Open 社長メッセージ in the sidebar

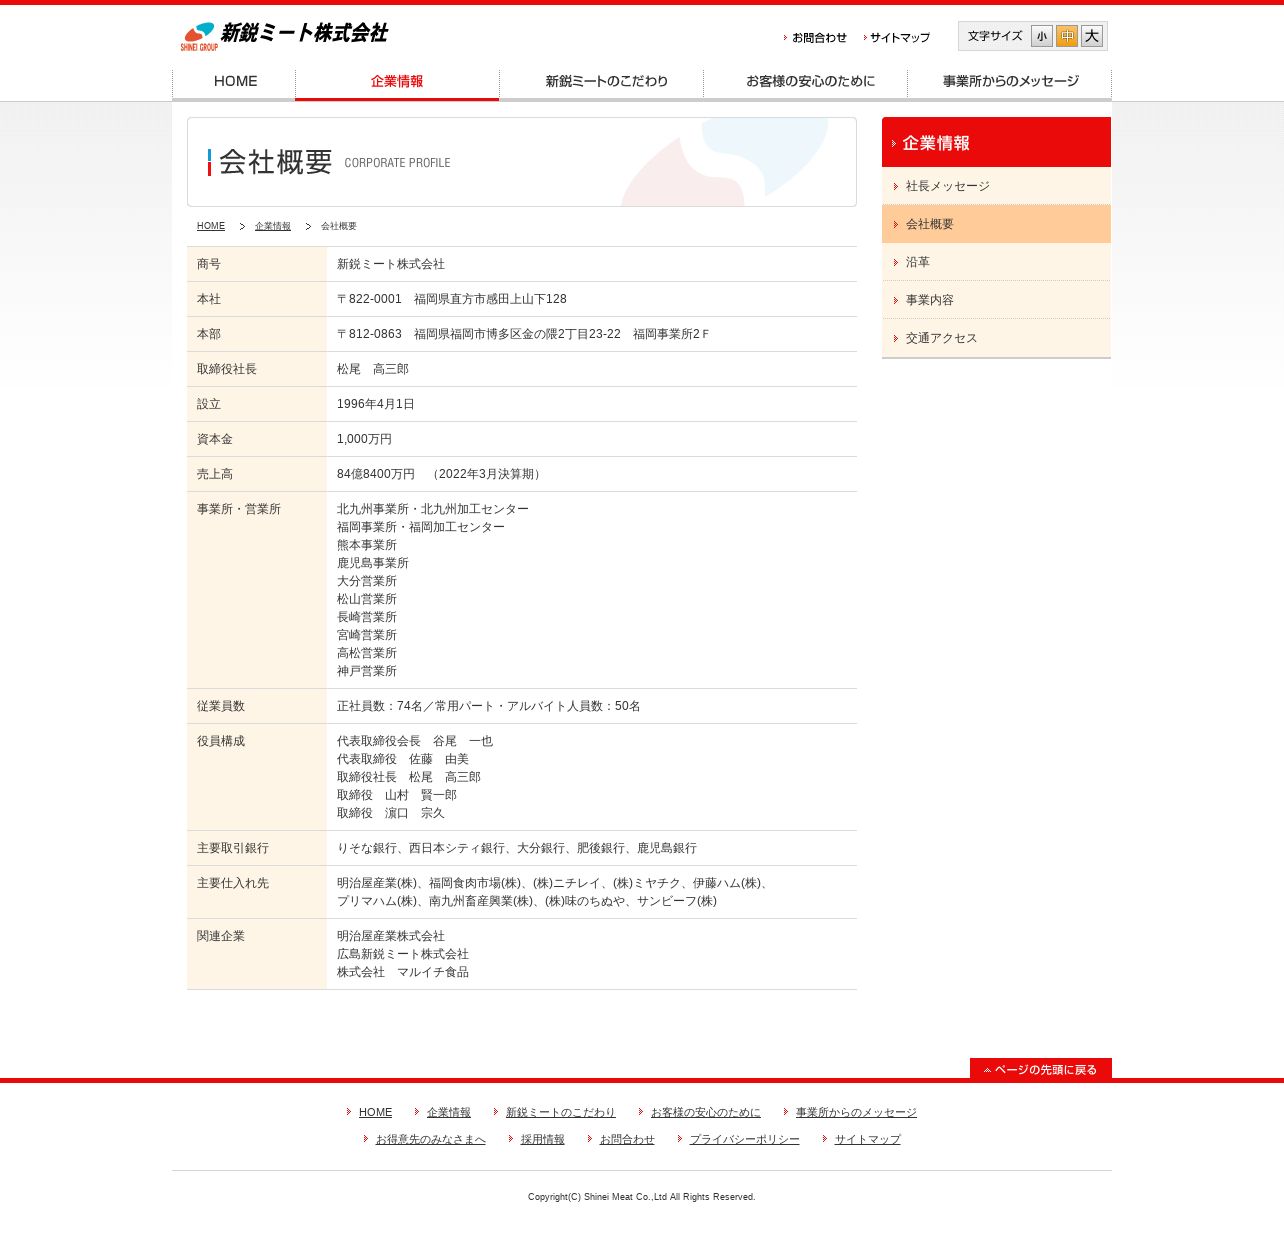(x=996, y=186)
